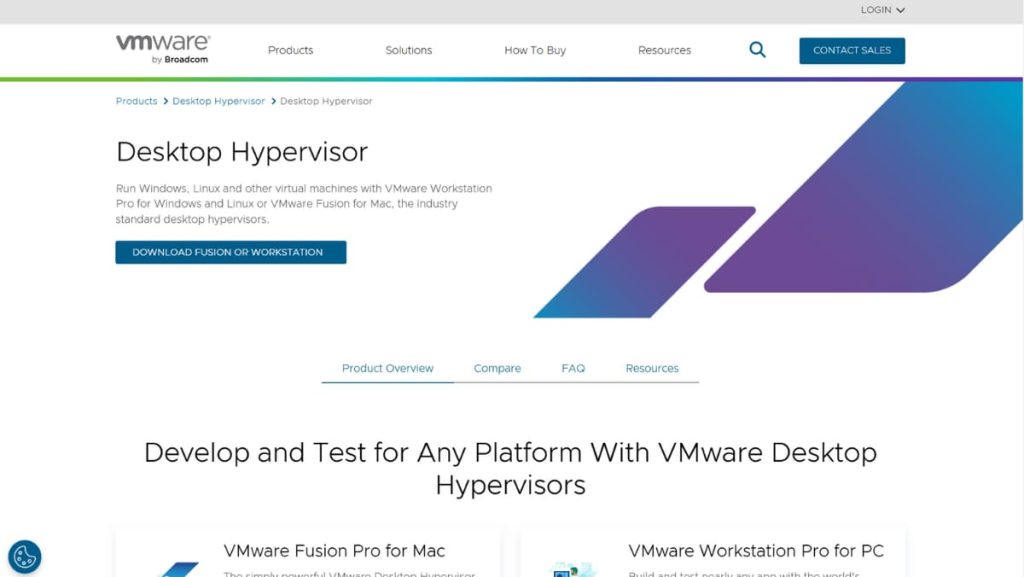
Task: Click the search magnifying glass icon
Action: click(x=757, y=50)
